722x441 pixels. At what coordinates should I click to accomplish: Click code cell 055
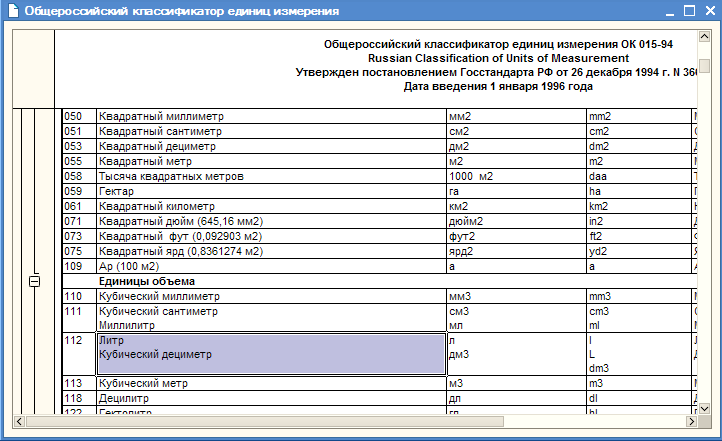(x=79, y=161)
